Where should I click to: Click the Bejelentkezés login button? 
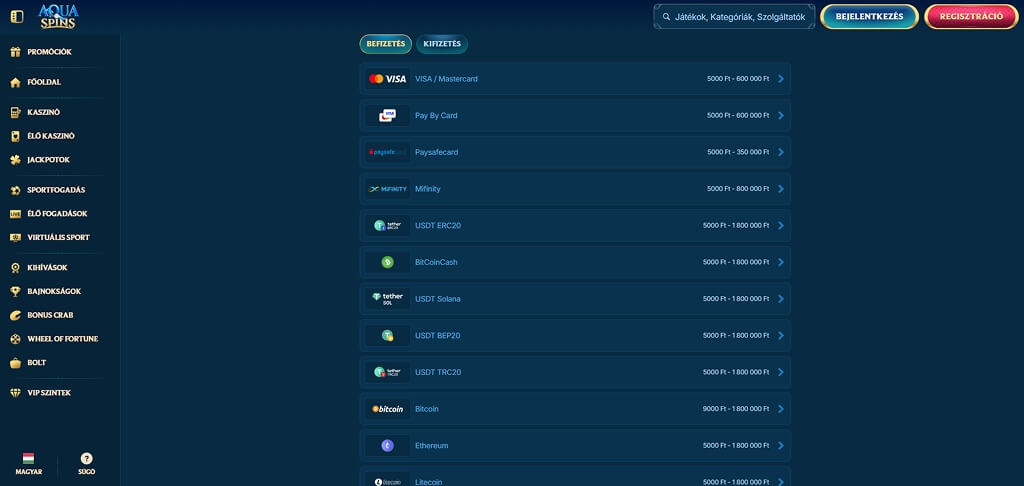pos(869,17)
